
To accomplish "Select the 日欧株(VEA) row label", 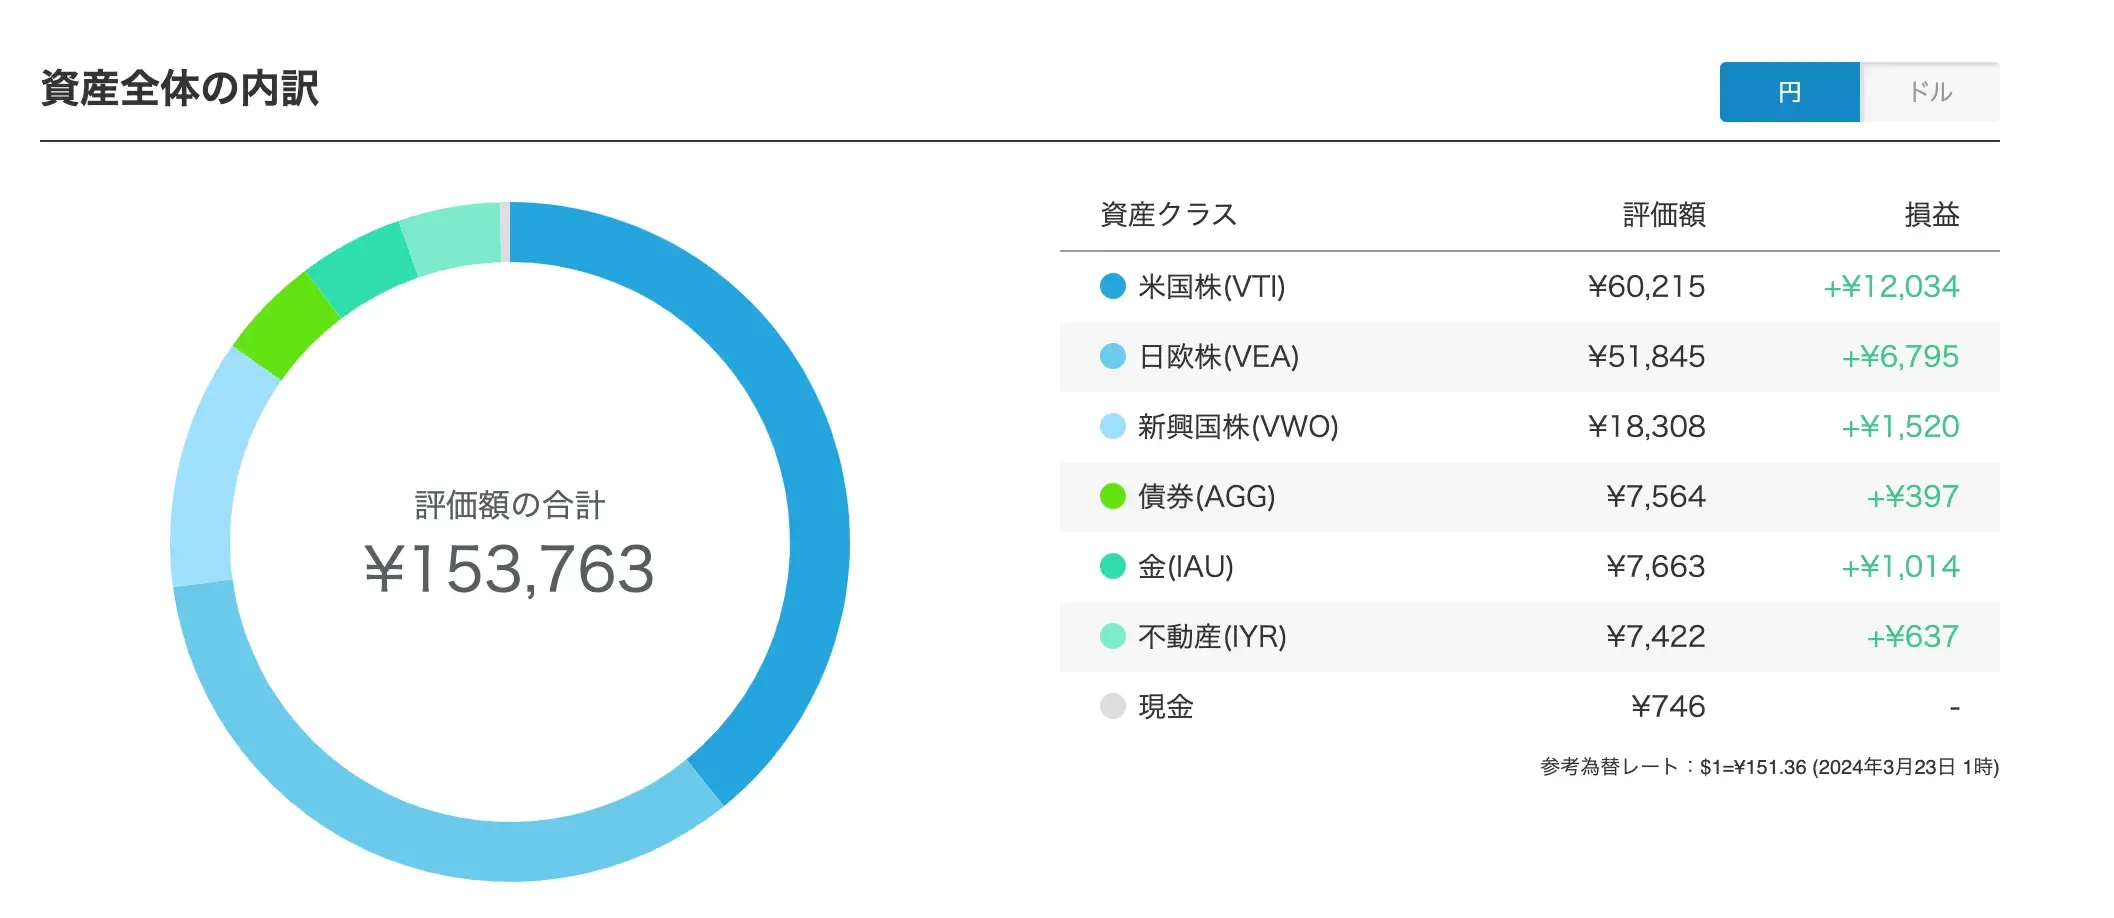I will pyautogui.click(x=1219, y=357).
